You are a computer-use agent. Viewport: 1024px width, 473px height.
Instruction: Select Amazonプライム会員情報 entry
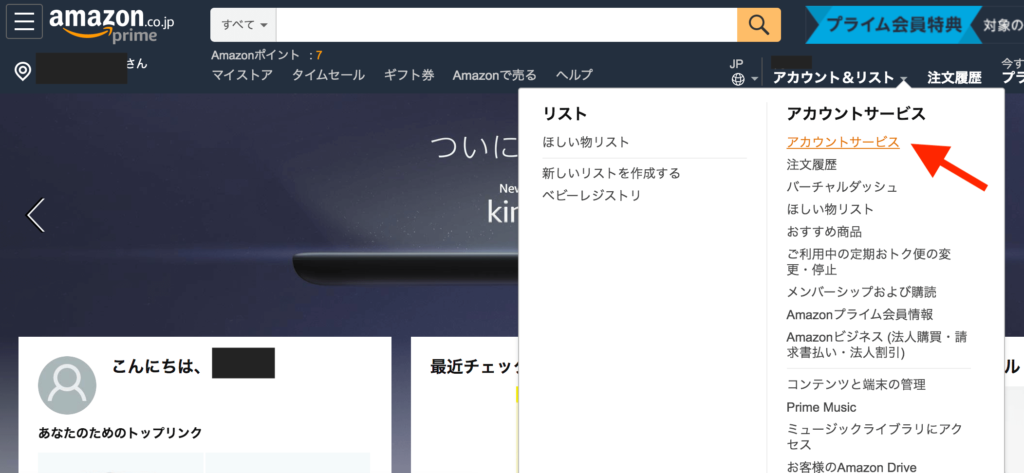(859, 314)
